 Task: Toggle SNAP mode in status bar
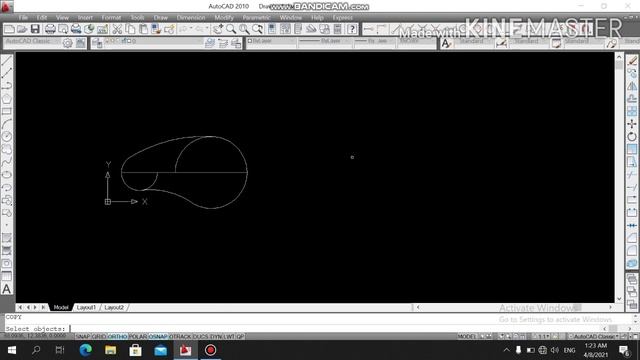(83, 337)
